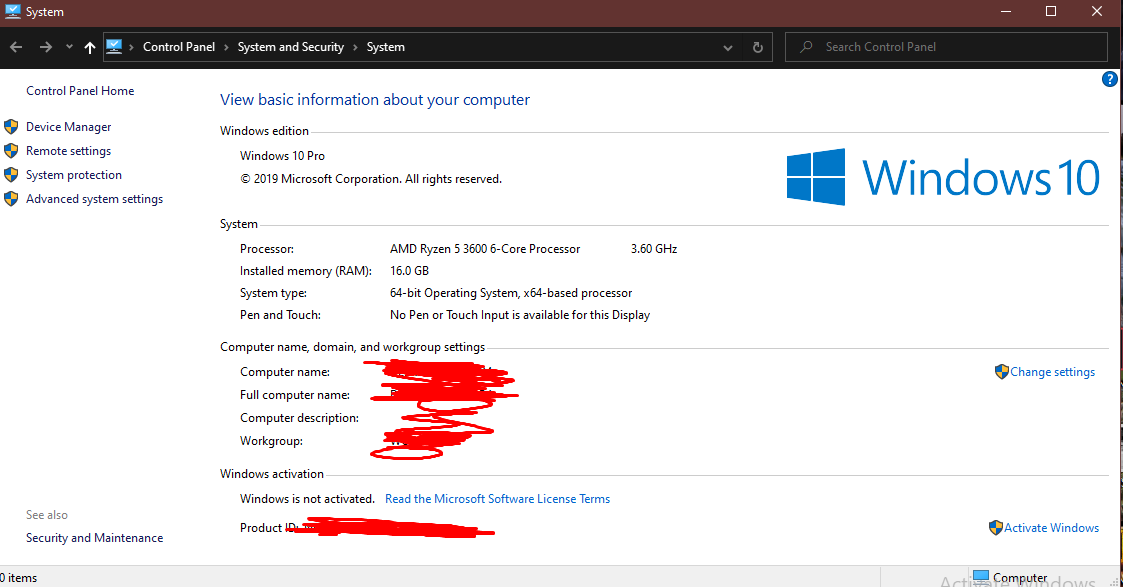
Task: Click the computer icon in the address bar
Action: (114, 47)
